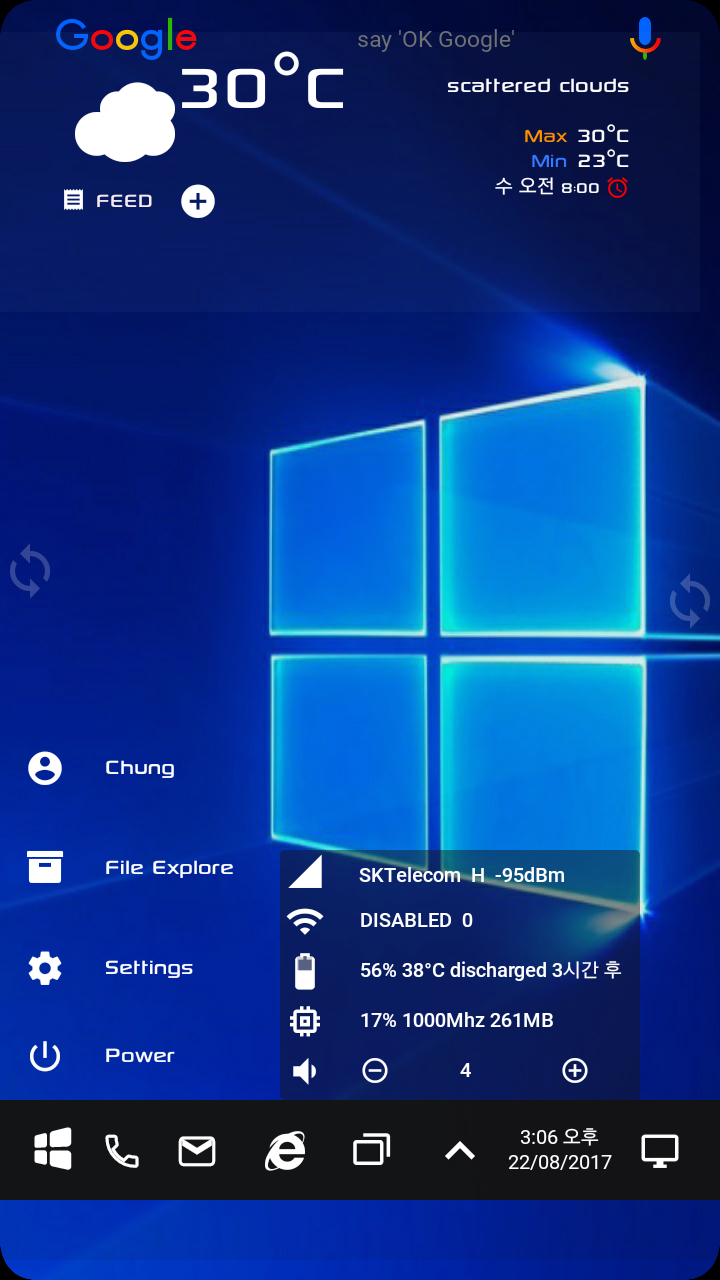Image resolution: width=720 pixels, height=1280 pixels.
Task: Decrease volume with the minus button
Action: pos(375,1071)
